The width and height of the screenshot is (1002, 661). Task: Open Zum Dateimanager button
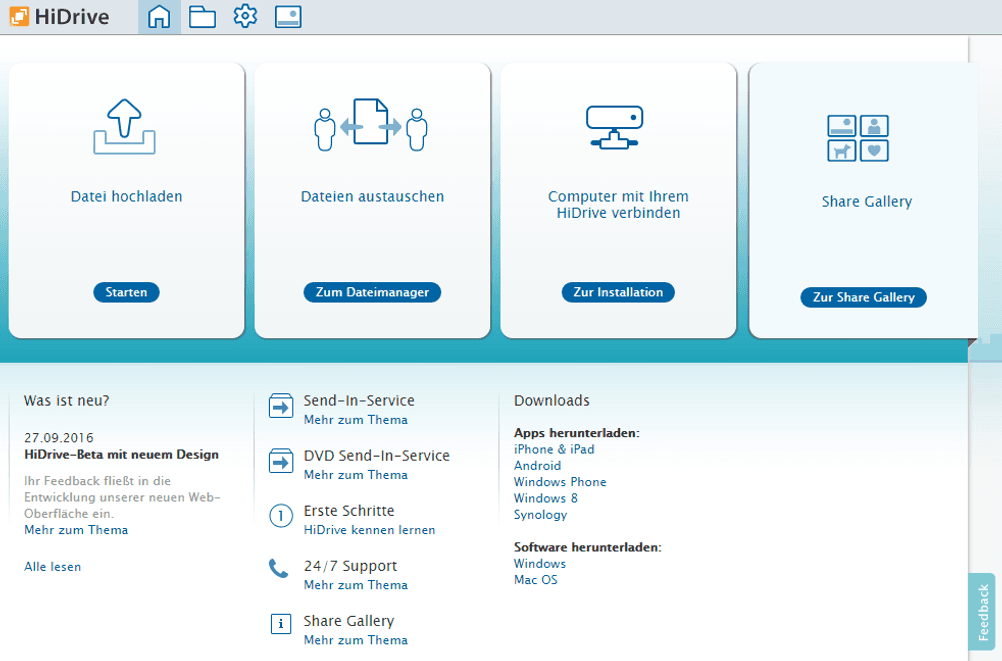tap(372, 292)
